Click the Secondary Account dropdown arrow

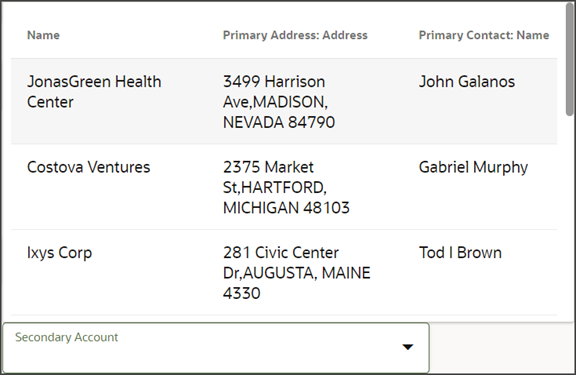click(x=407, y=347)
